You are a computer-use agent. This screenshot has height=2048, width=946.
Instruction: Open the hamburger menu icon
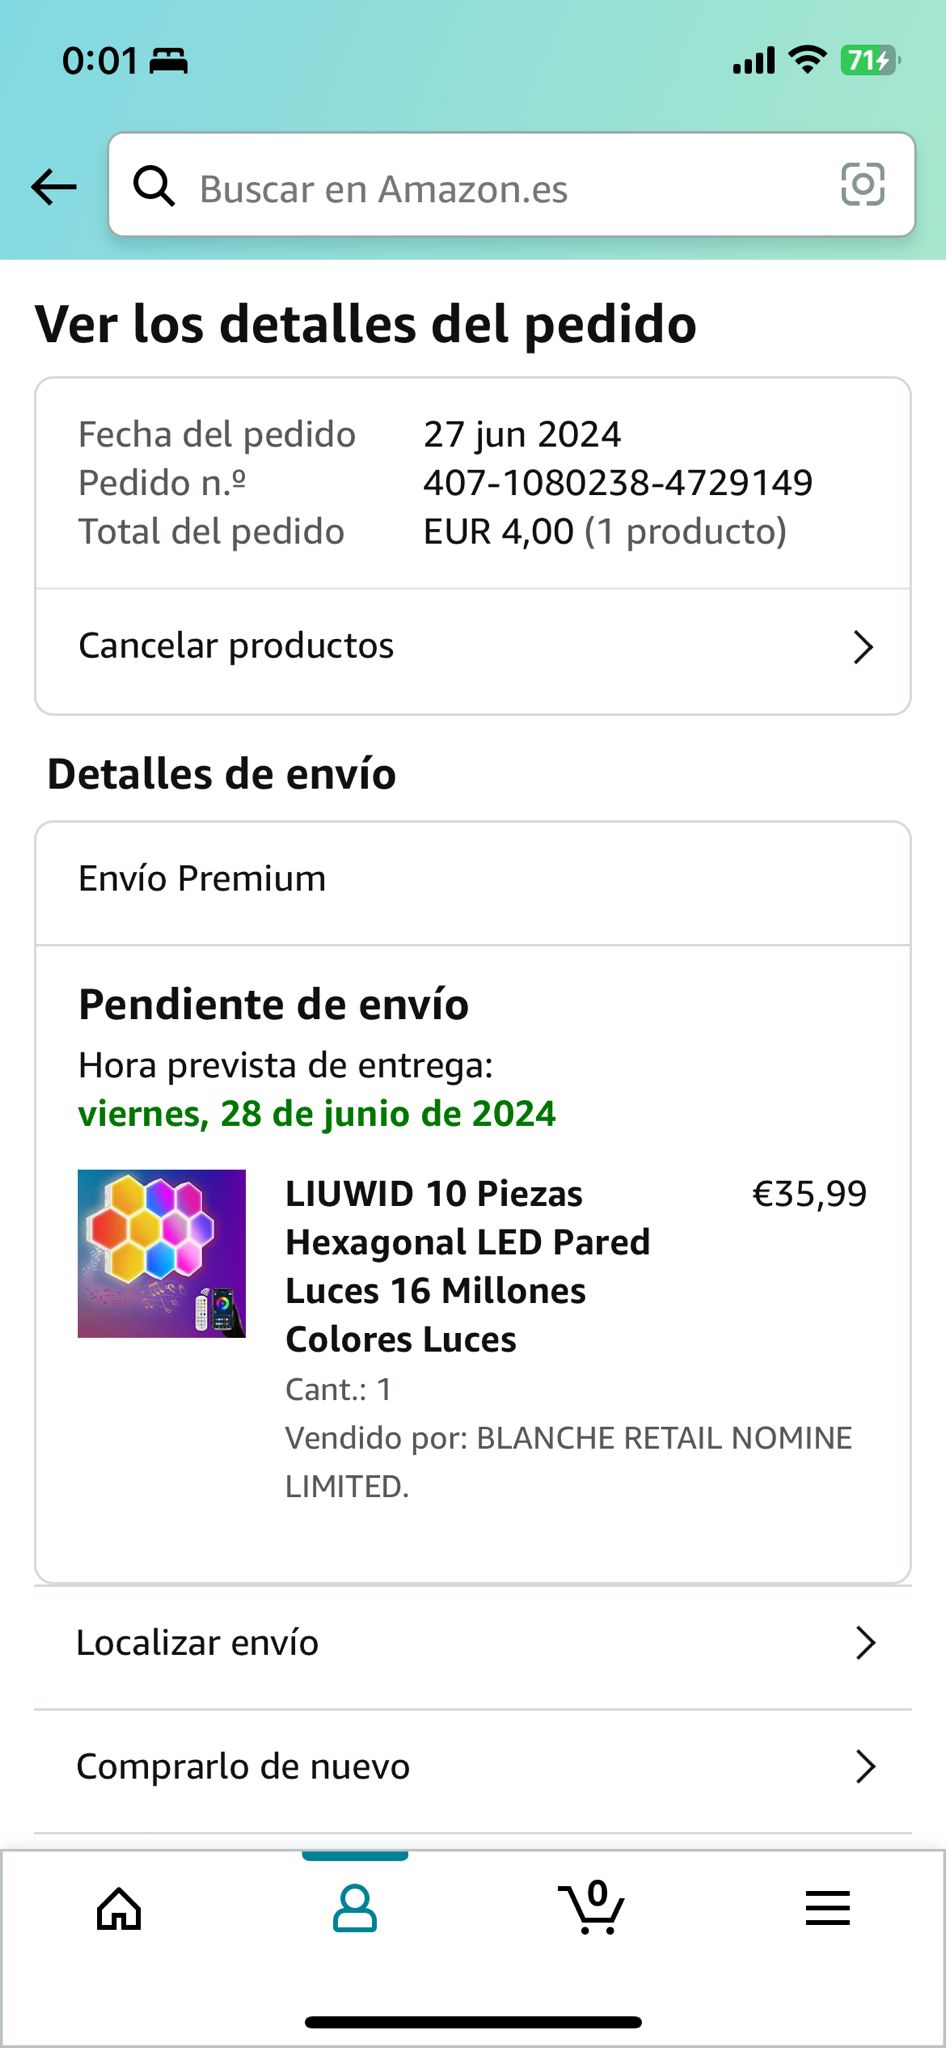point(828,1908)
